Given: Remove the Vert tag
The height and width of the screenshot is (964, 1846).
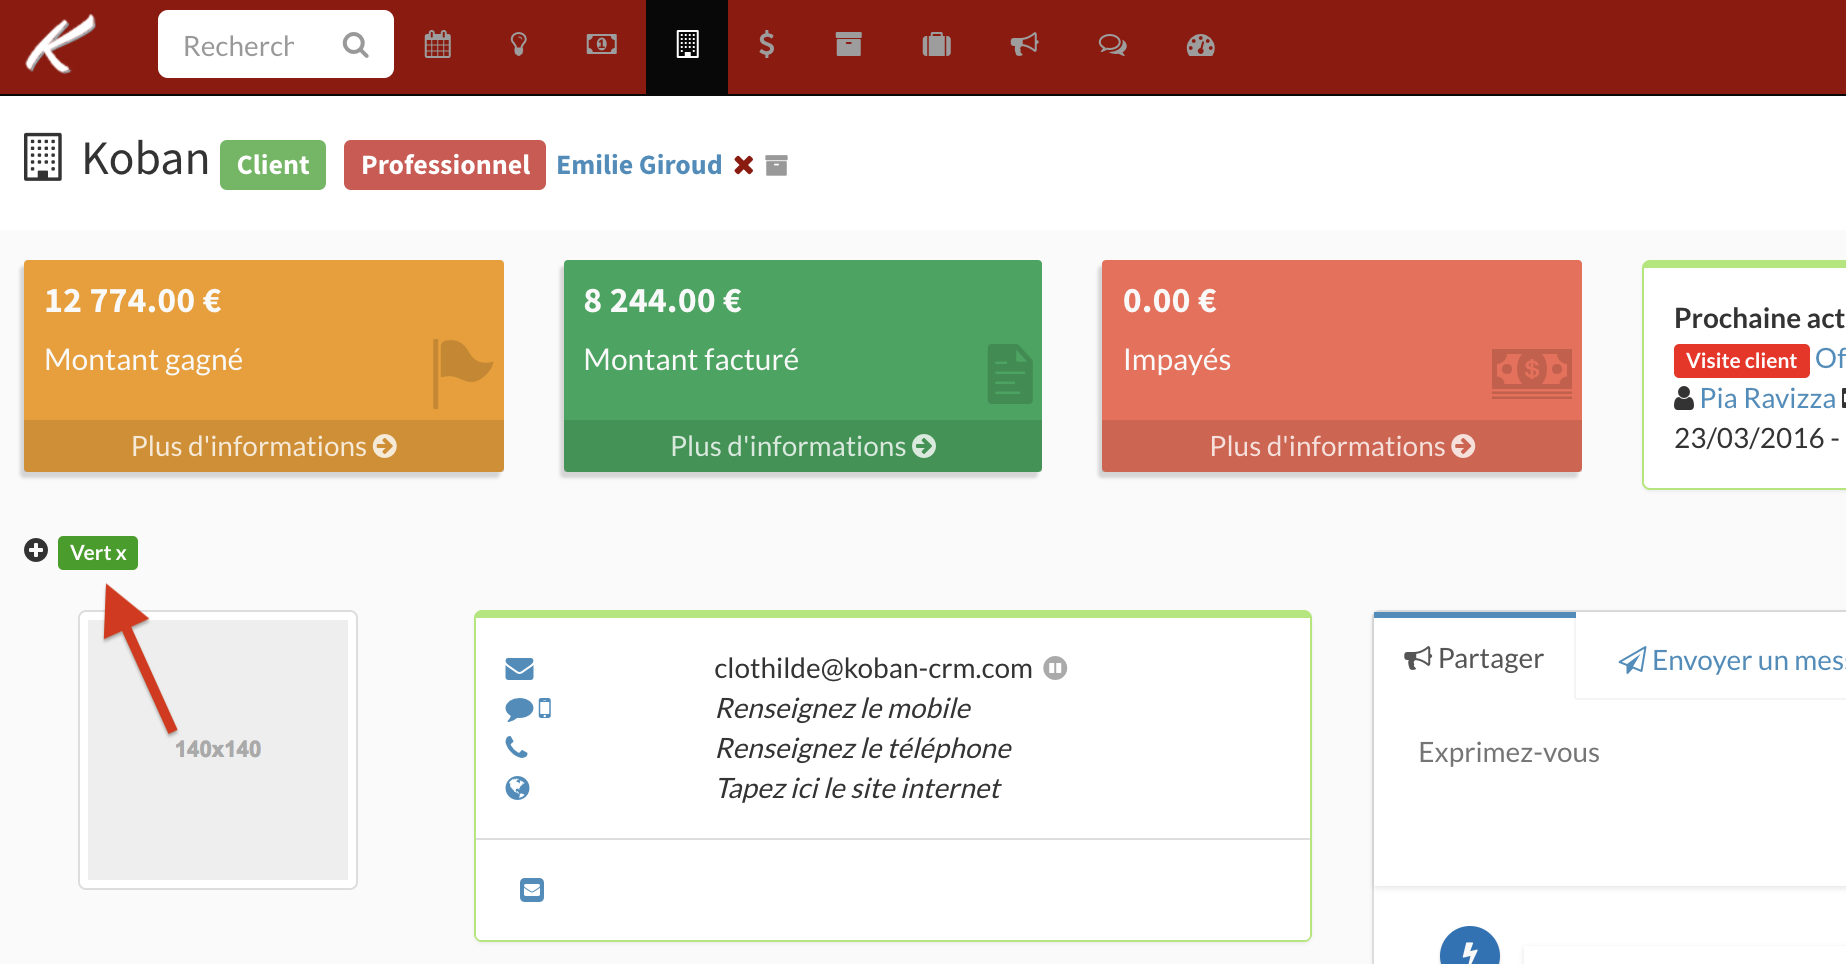Looking at the screenshot, I should (x=121, y=553).
